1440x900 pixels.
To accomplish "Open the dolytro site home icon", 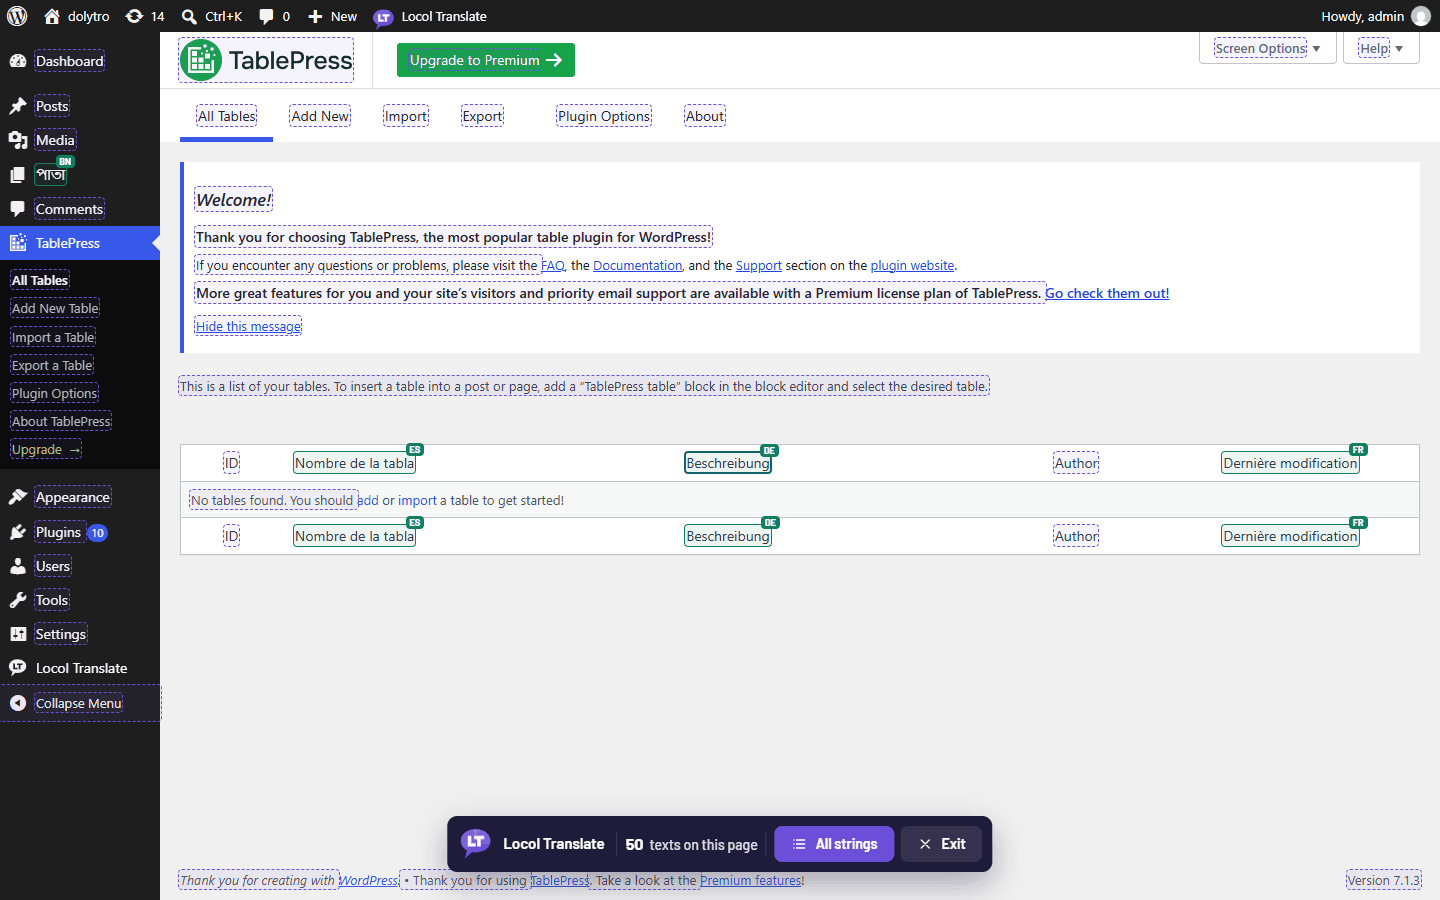I will click(52, 16).
